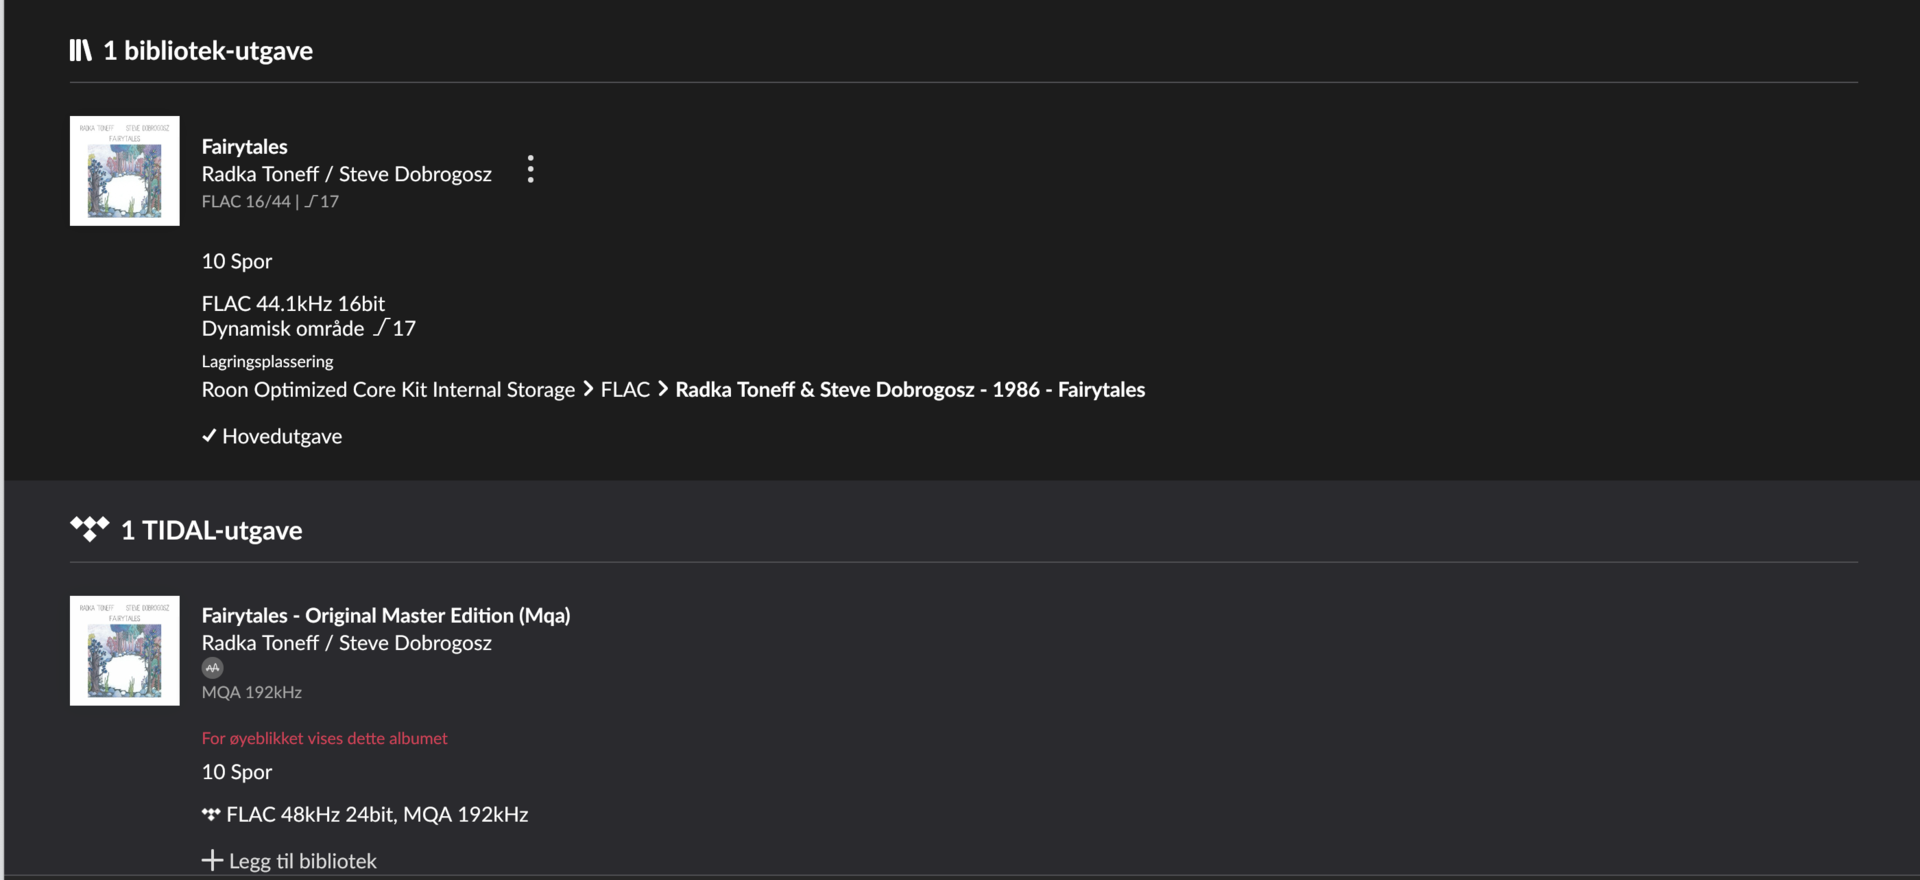Image resolution: width=1920 pixels, height=880 pixels.
Task: Toggle Hovedutgave primary version label
Action: click(282, 436)
